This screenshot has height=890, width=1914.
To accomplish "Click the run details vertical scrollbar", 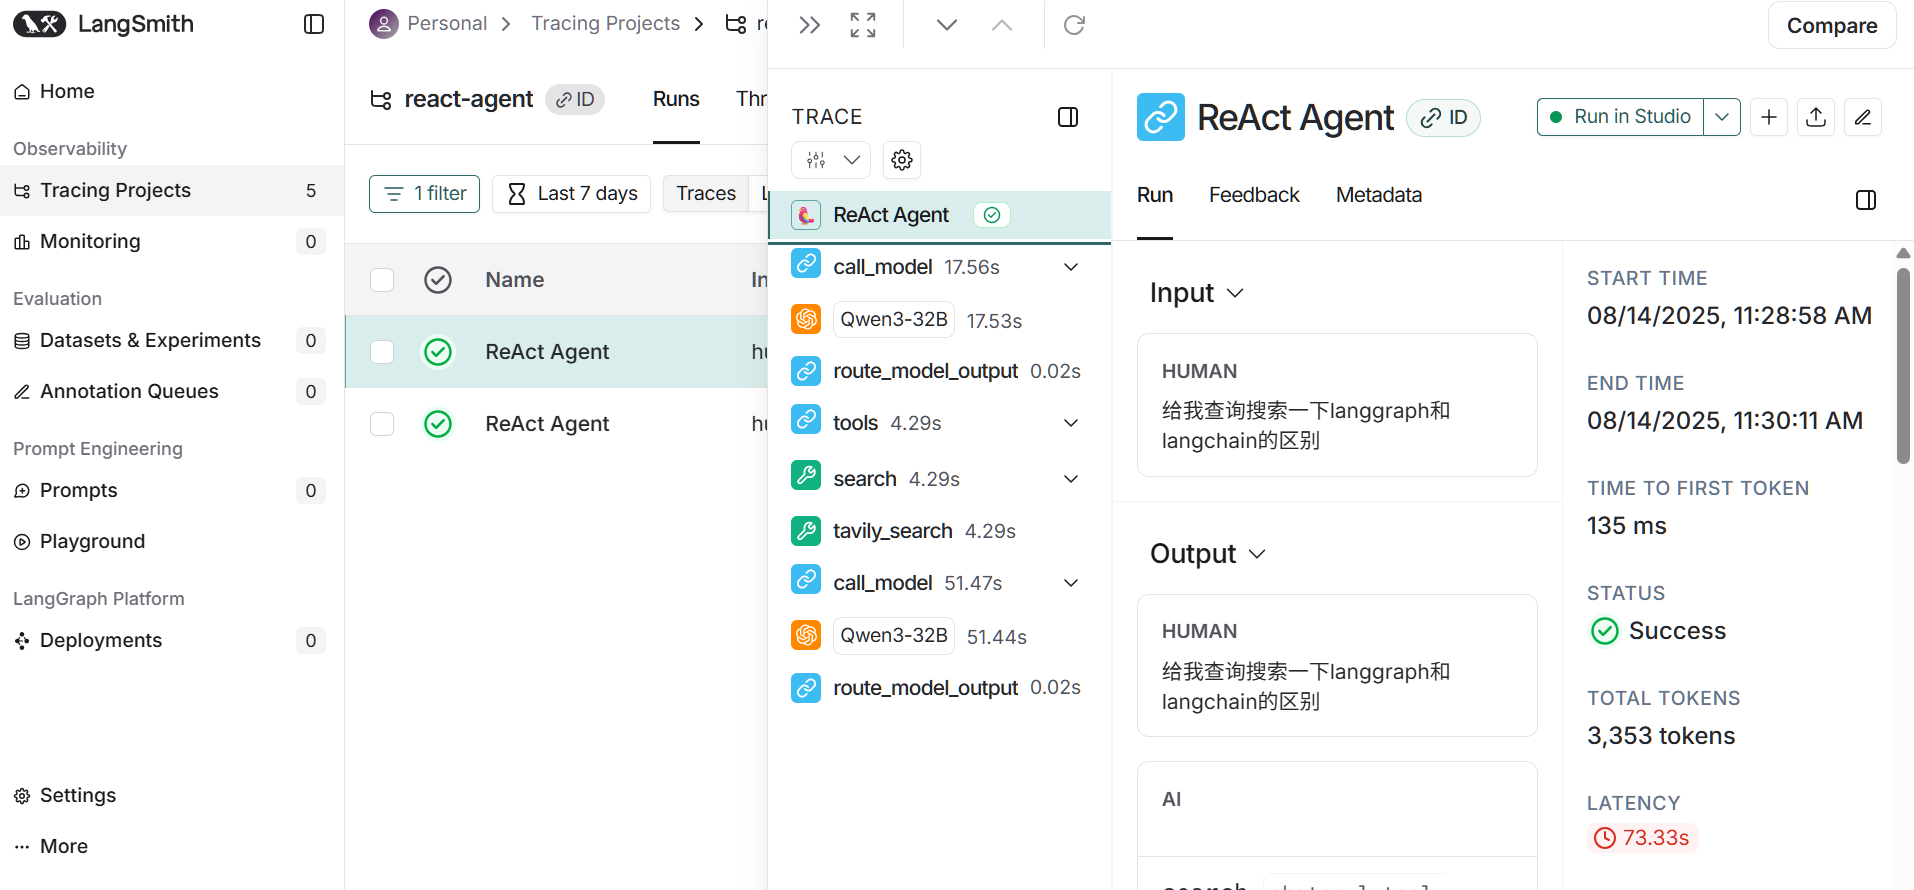I will coord(1903,365).
